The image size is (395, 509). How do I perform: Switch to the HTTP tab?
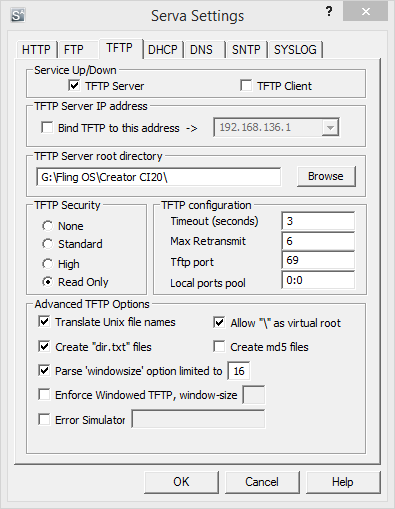click(36, 50)
